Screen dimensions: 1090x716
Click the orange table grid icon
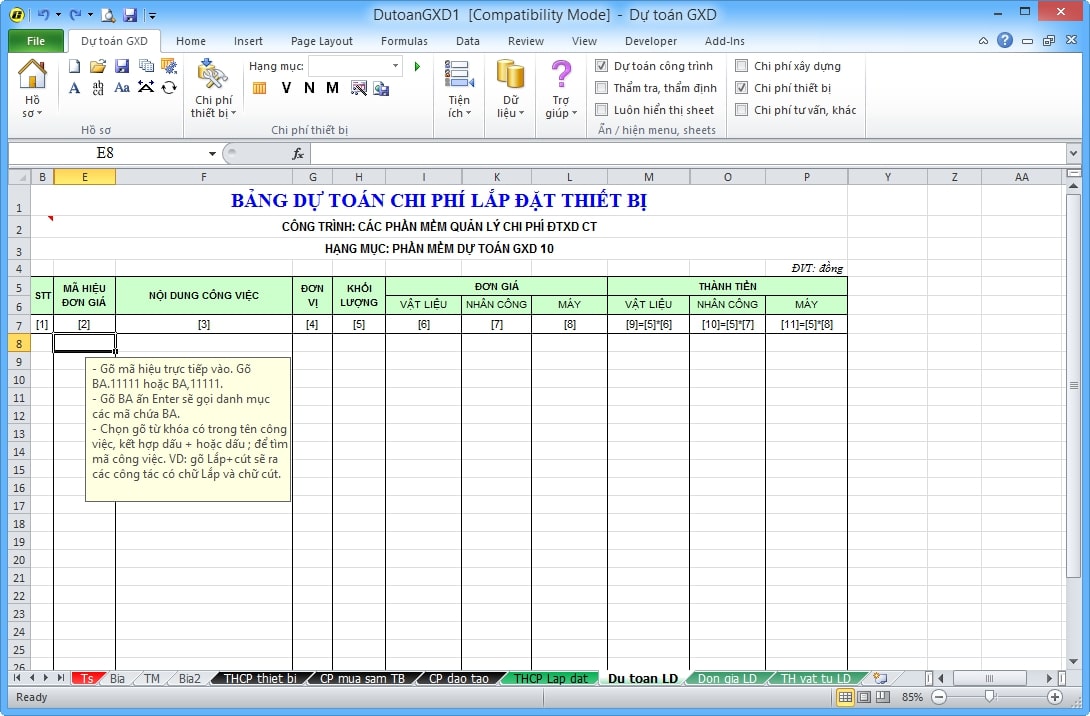tap(260, 88)
